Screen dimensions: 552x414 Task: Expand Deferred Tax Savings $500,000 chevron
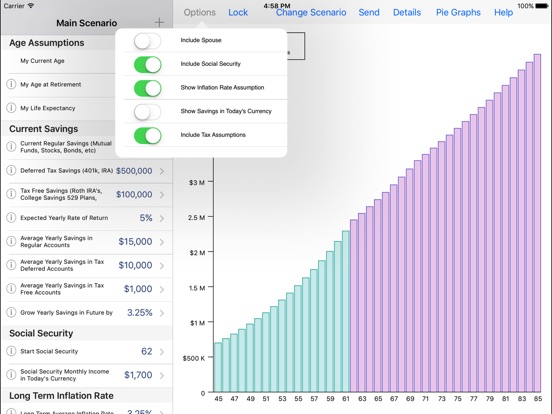pyautogui.click(x=162, y=171)
